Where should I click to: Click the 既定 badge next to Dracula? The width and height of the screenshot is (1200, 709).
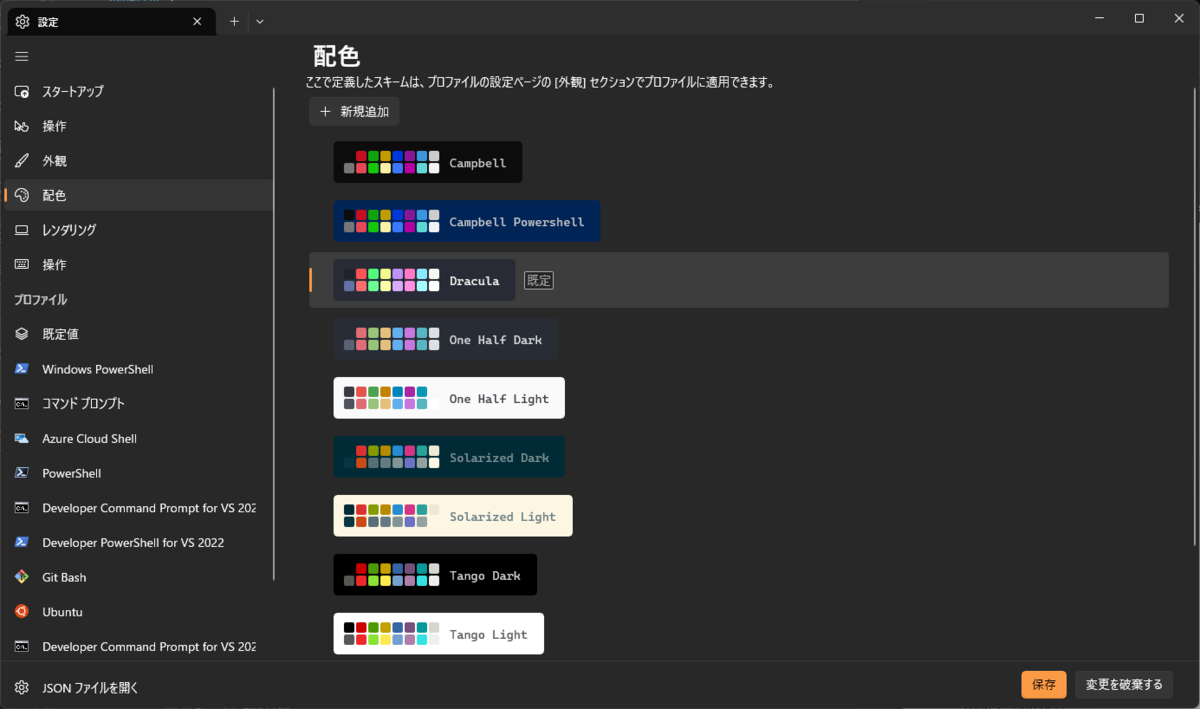[x=539, y=281]
